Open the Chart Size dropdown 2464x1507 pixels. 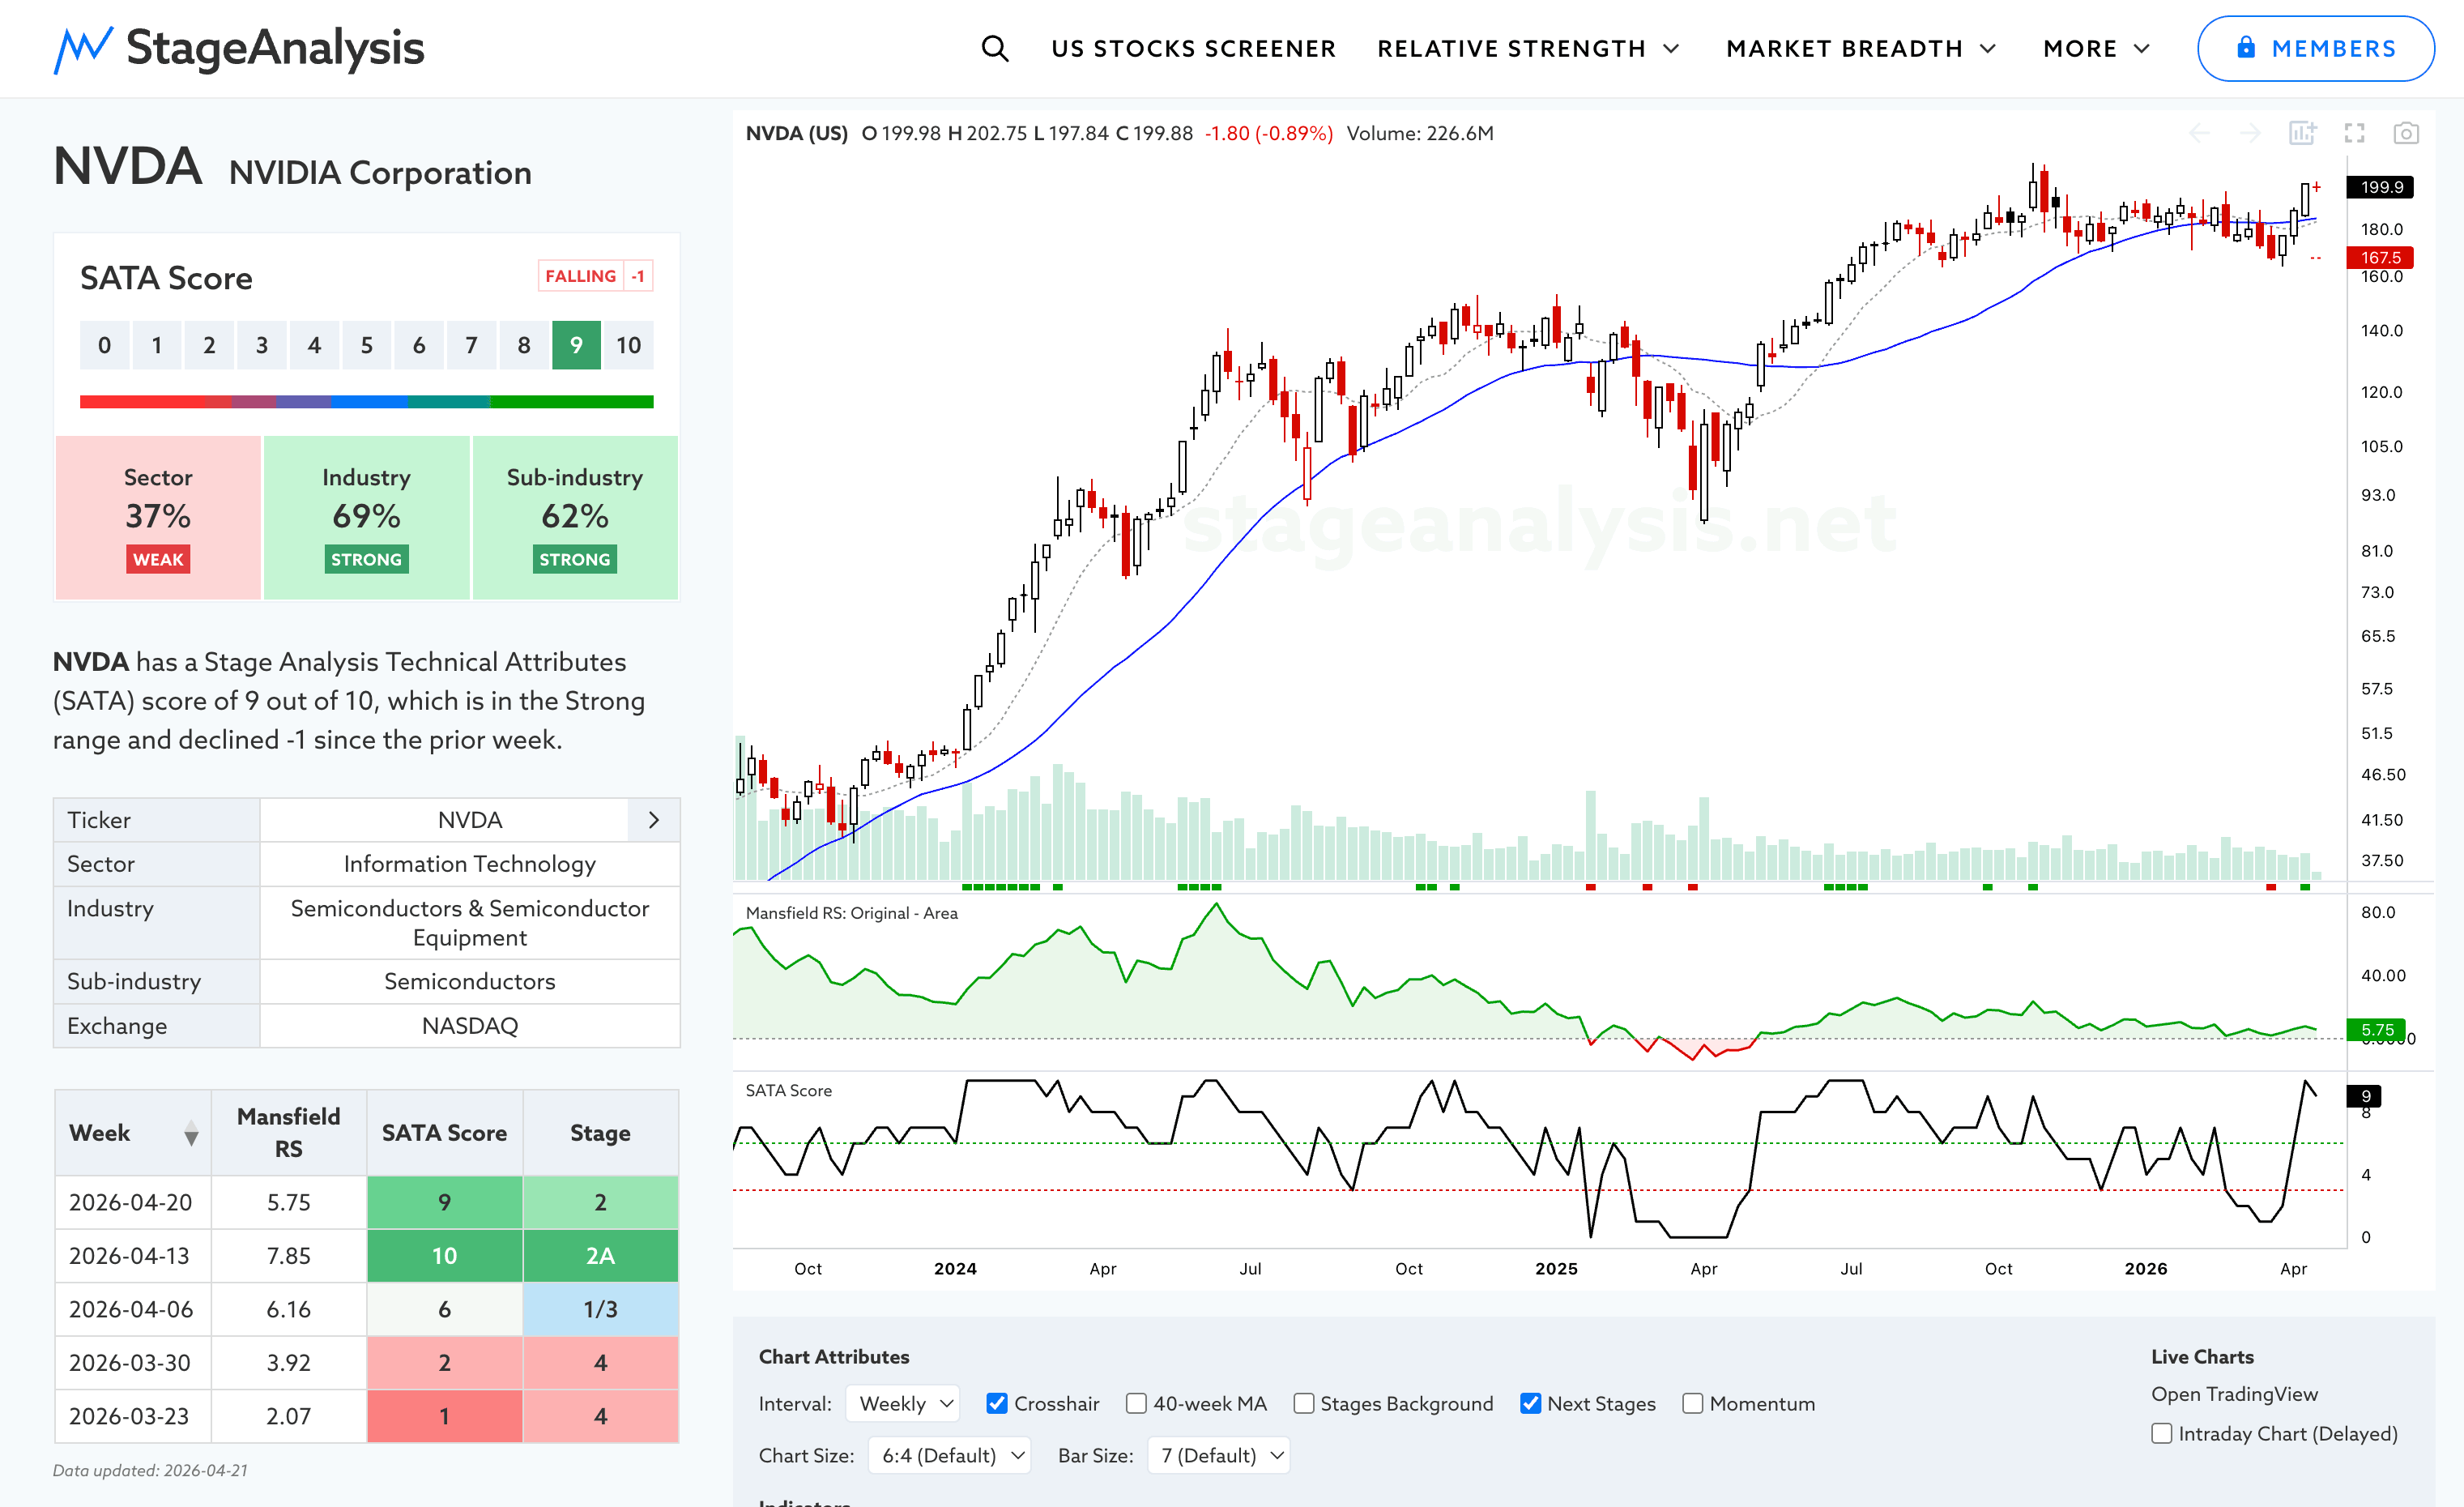click(x=949, y=1455)
